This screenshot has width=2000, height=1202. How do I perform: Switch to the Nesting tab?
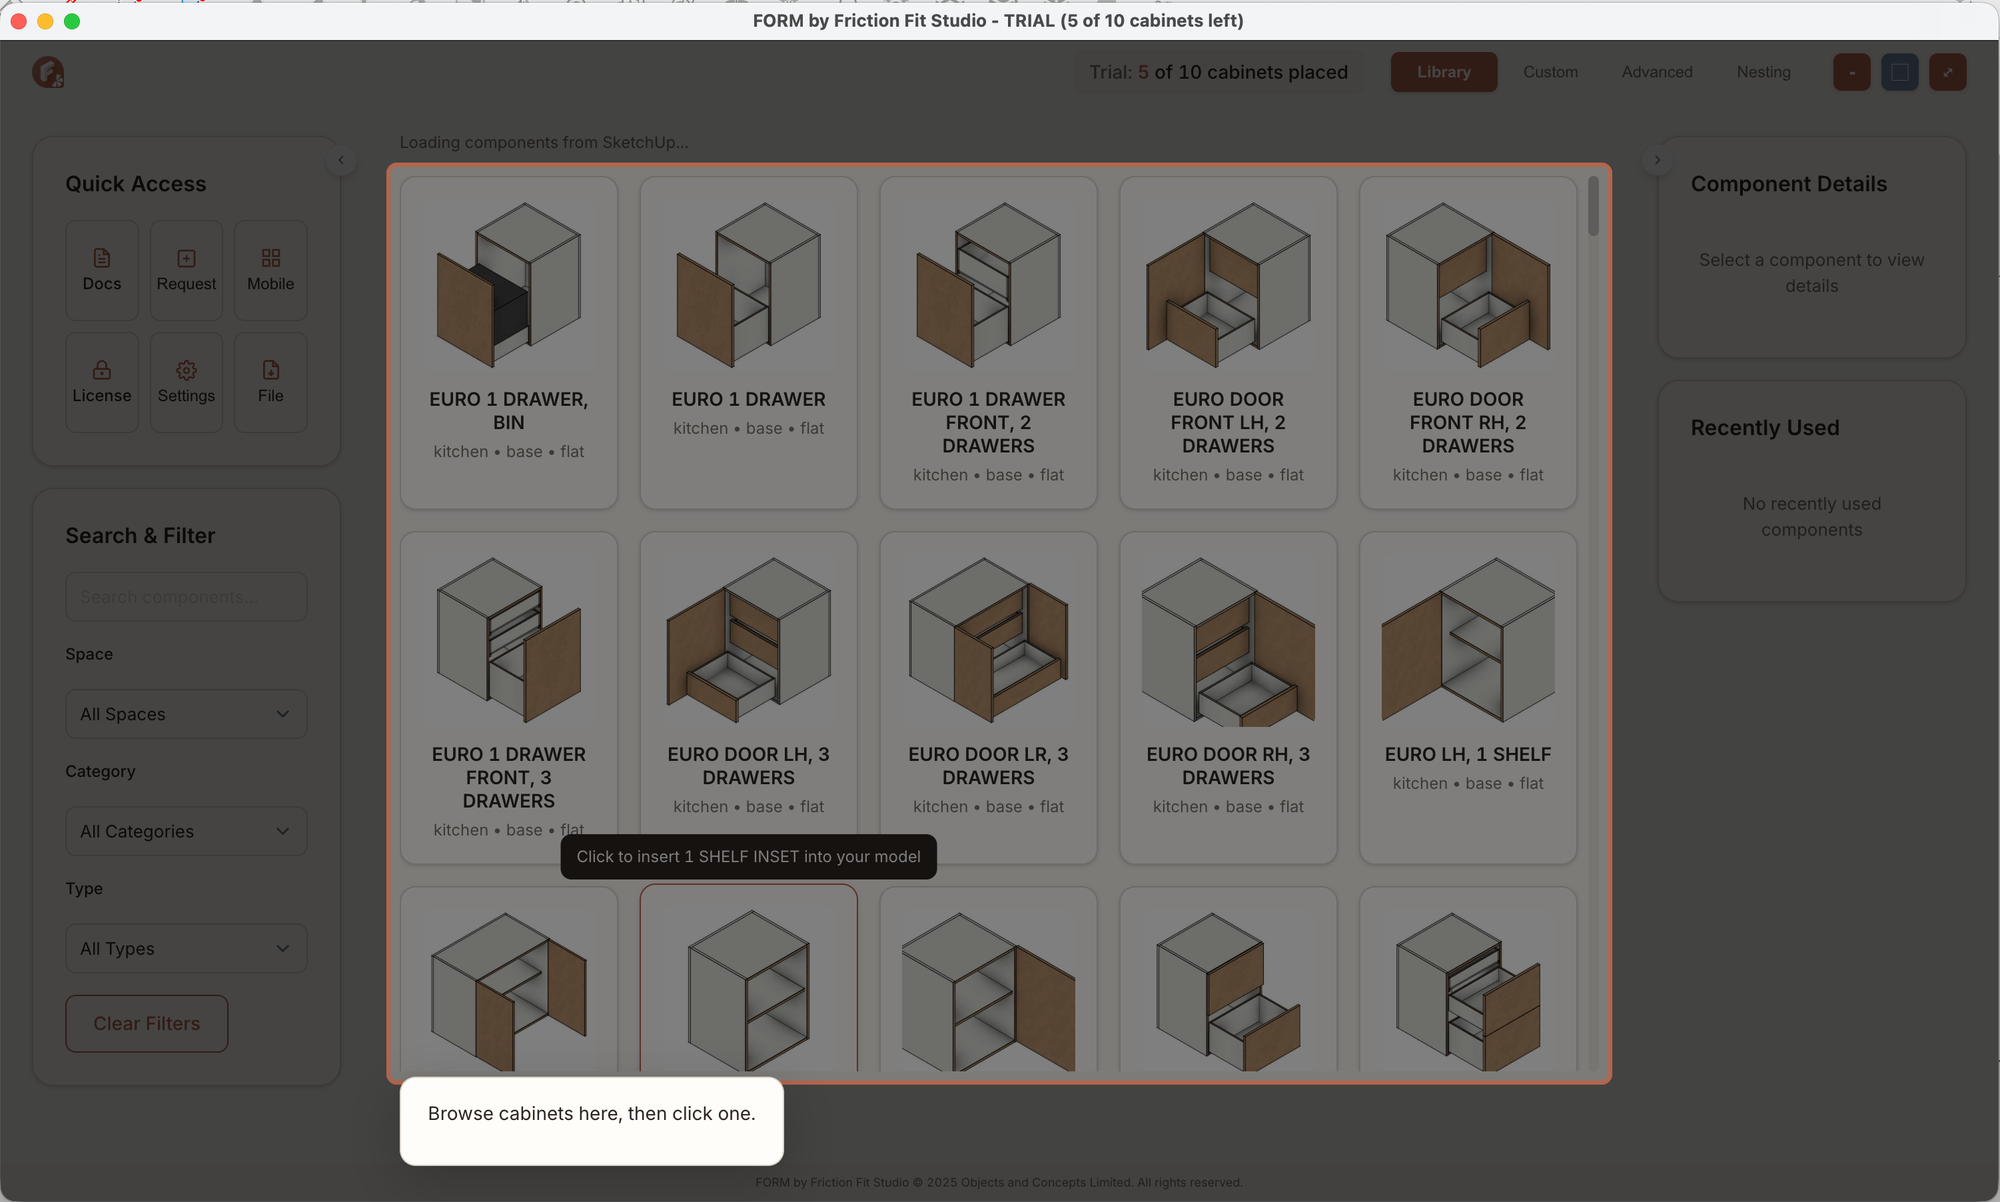pos(1763,72)
